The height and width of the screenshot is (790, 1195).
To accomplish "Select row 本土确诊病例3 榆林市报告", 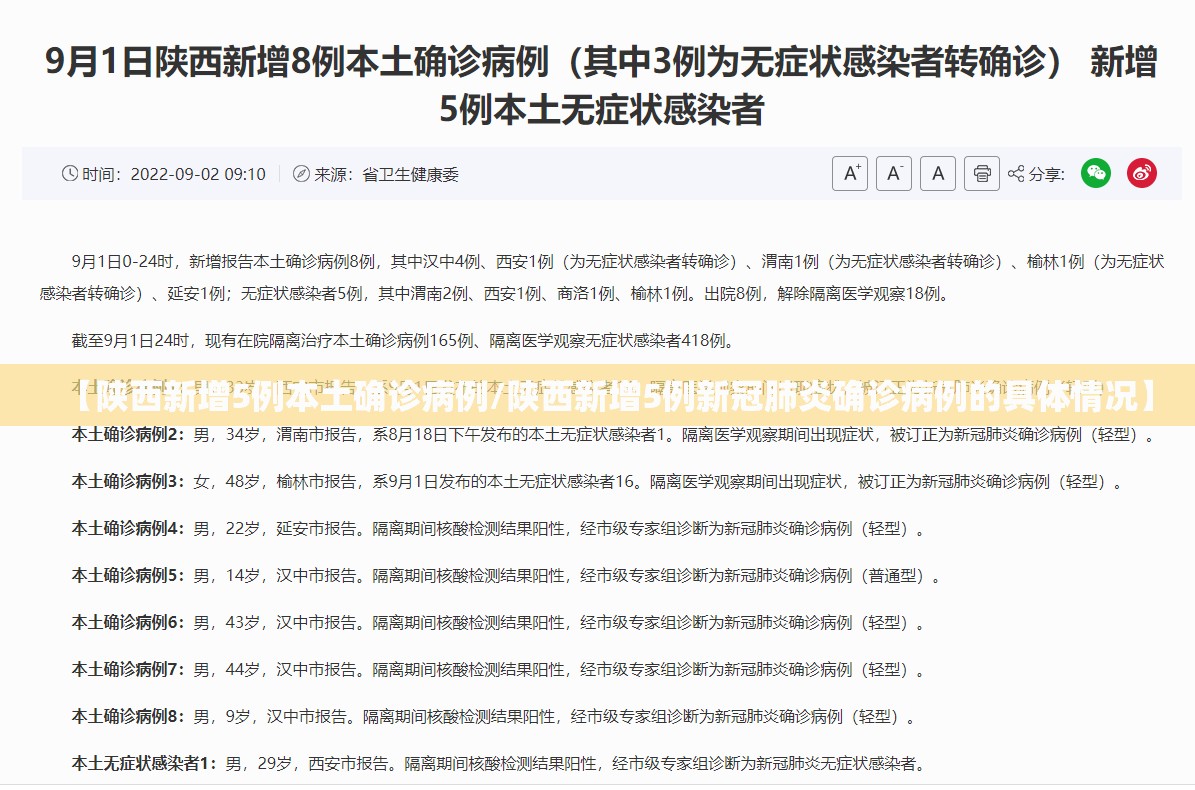I will (x=600, y=482).
